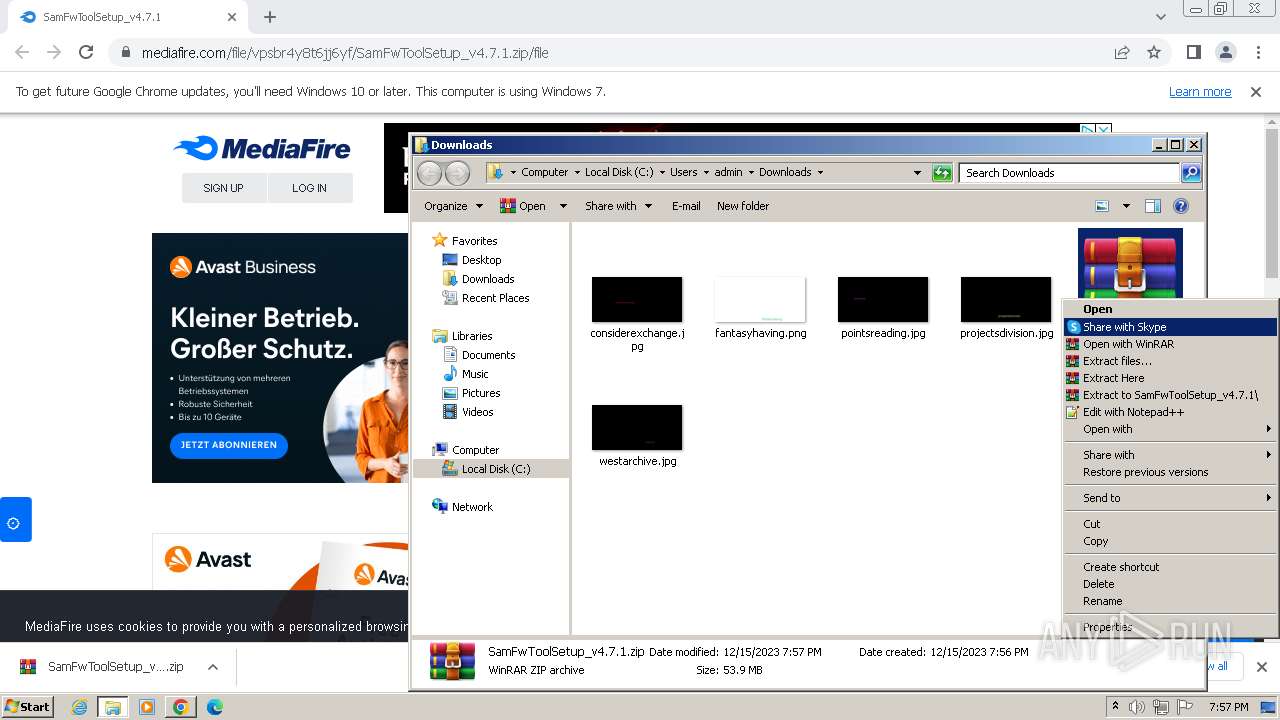Go back in Explorer window
This screenshot has width=1280, height=720.
[430, 173]
